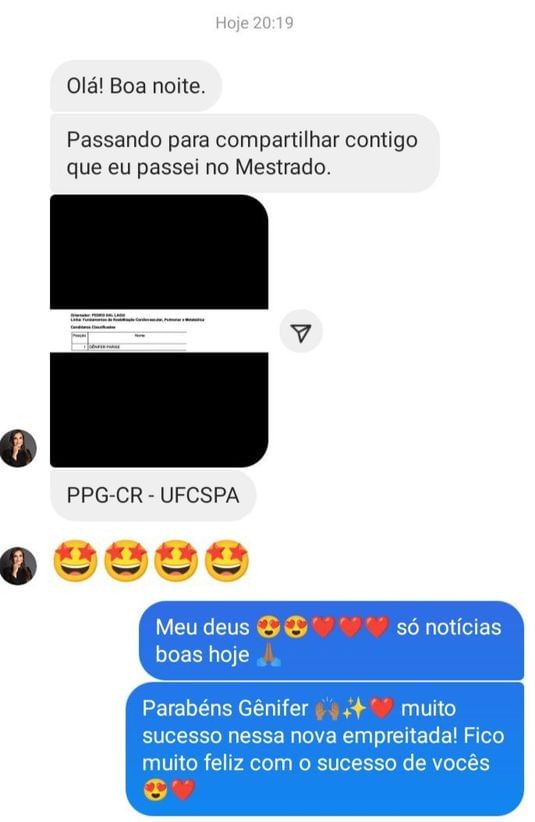Screen dimensions: 535x822
Task: Select the 'Olá! Boa noite.' message bubble
Action: tap(136, 86)
